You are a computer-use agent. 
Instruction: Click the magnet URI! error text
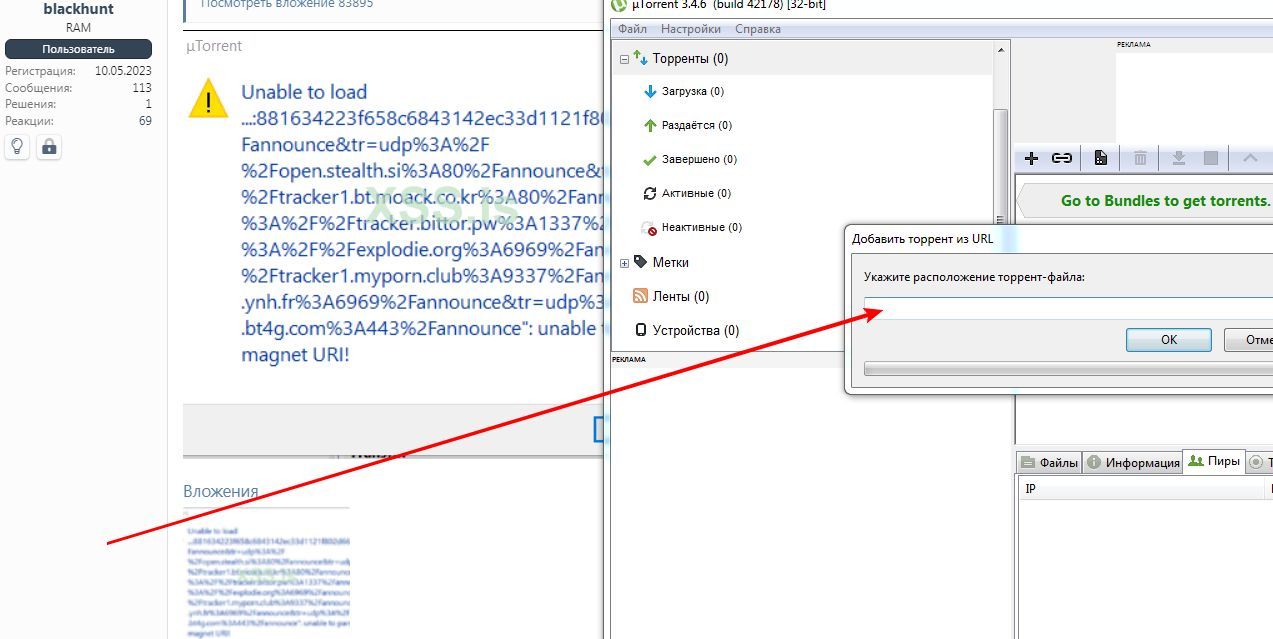pos(295,354)
